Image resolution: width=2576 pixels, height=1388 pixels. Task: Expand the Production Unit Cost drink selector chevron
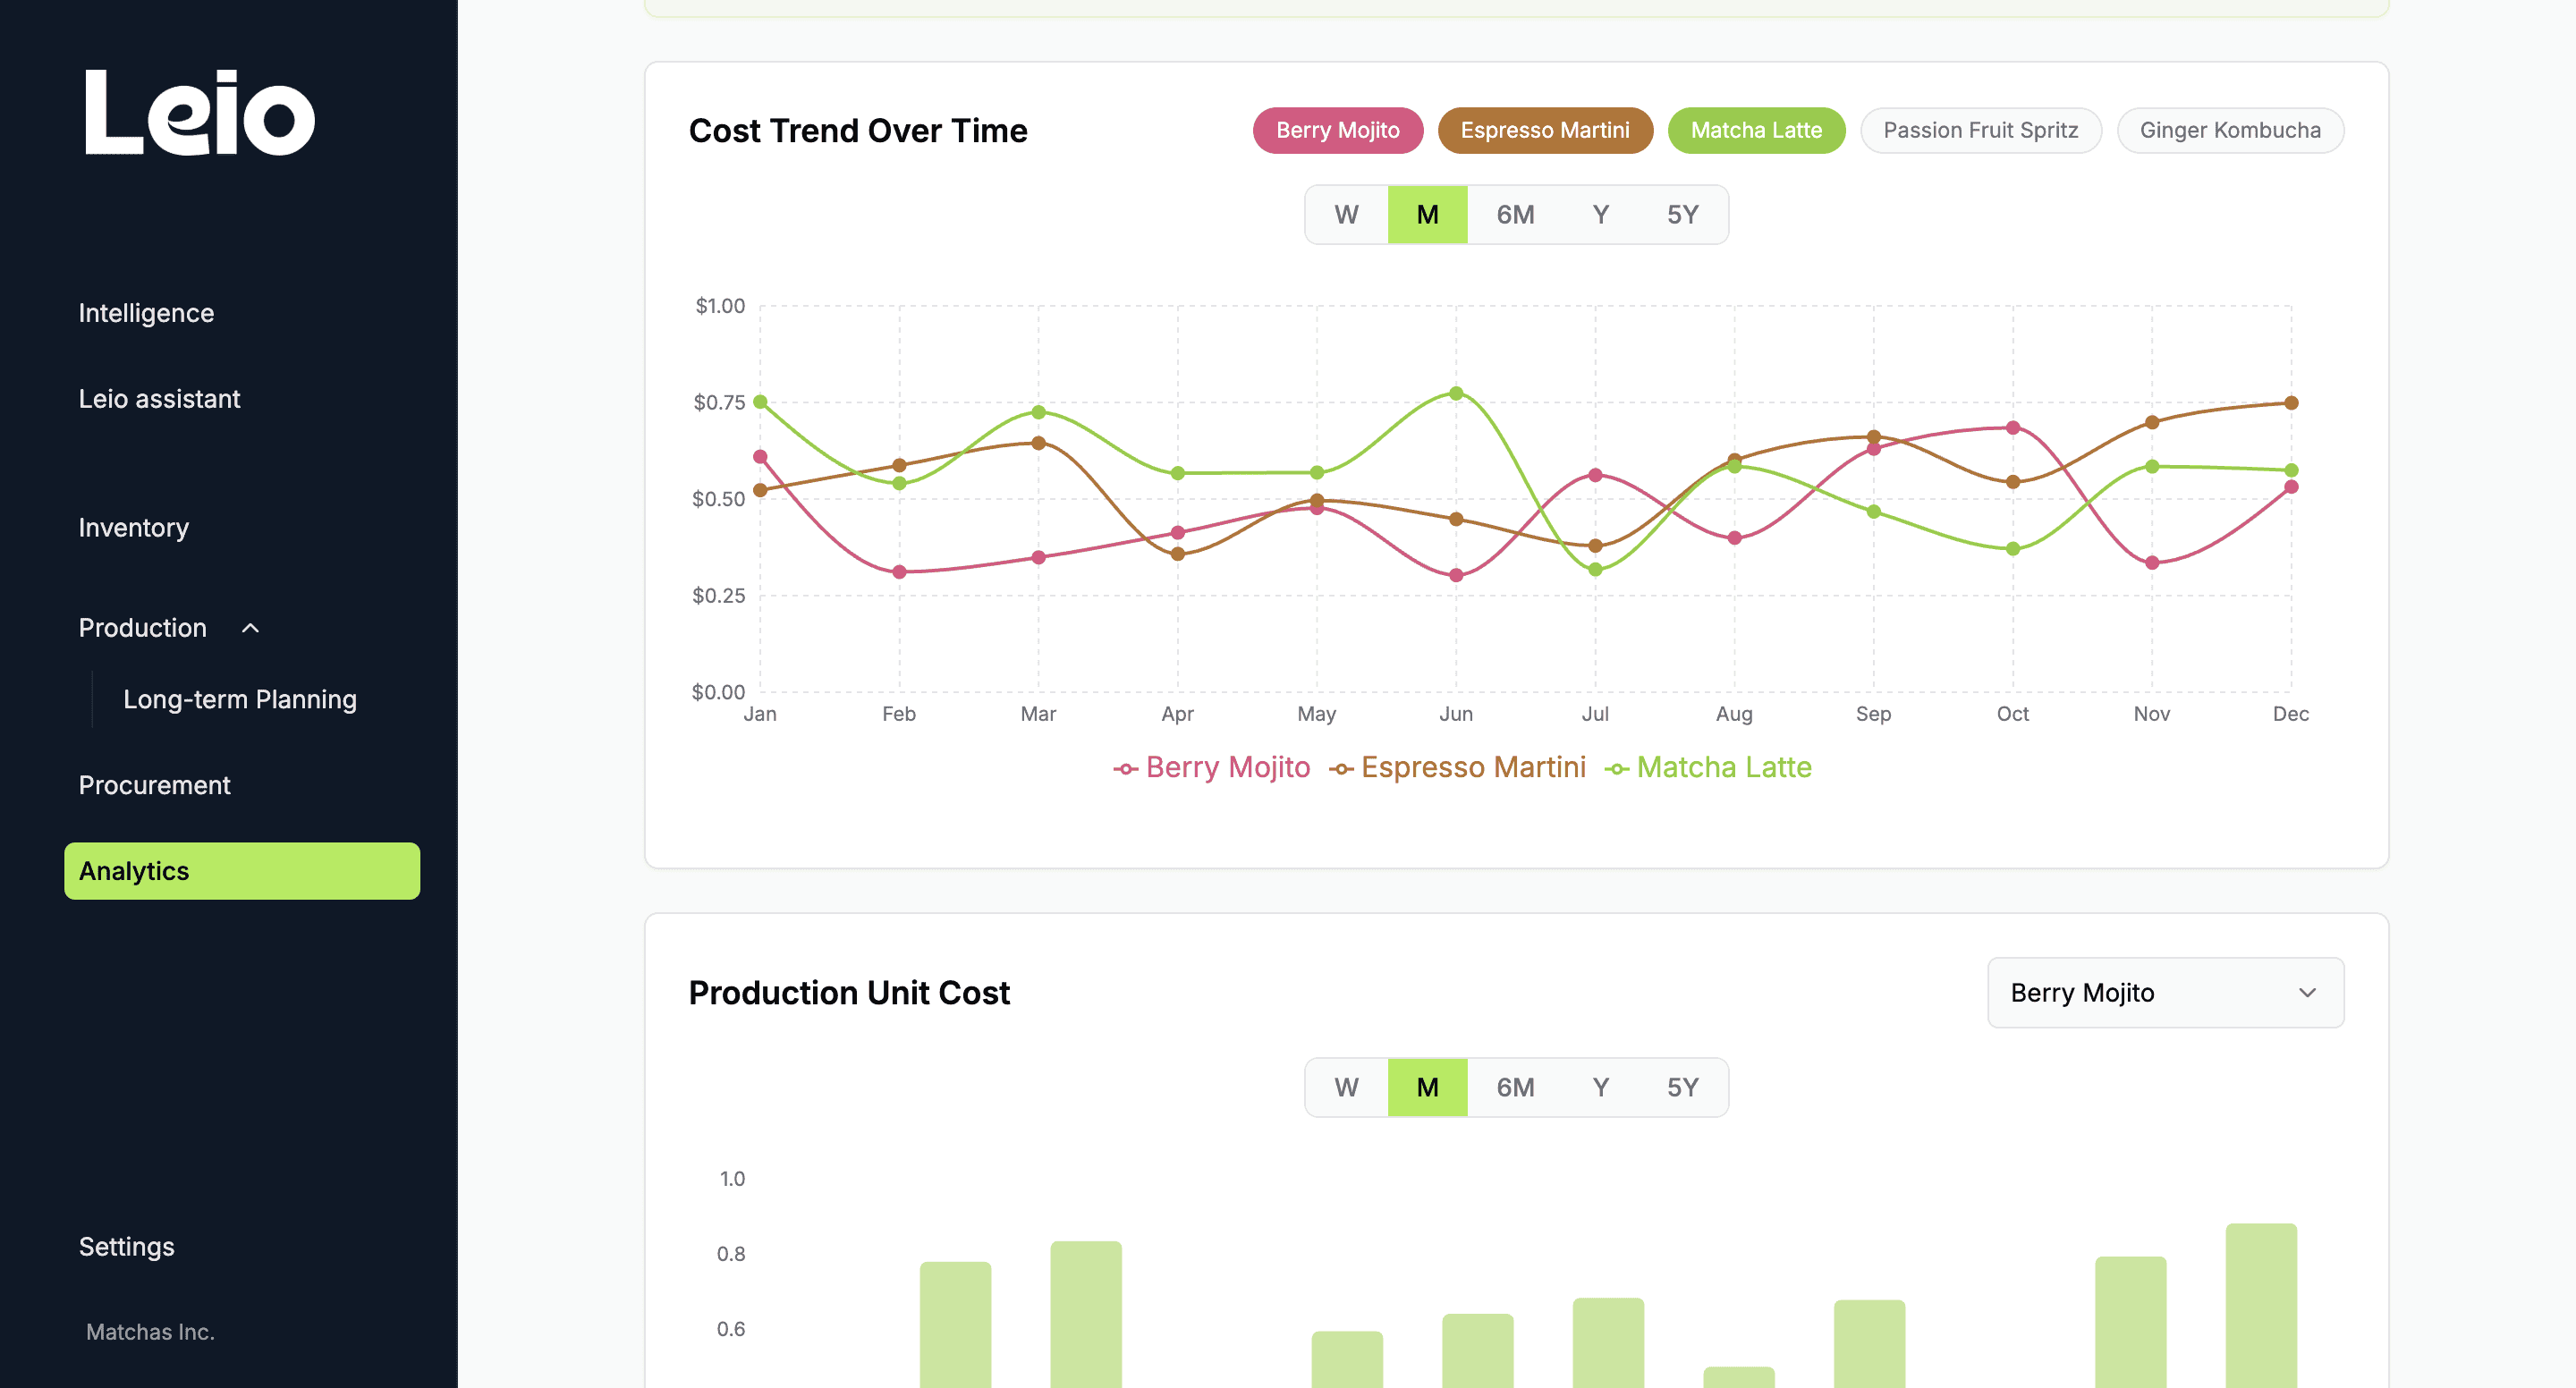click(2307, 993)
